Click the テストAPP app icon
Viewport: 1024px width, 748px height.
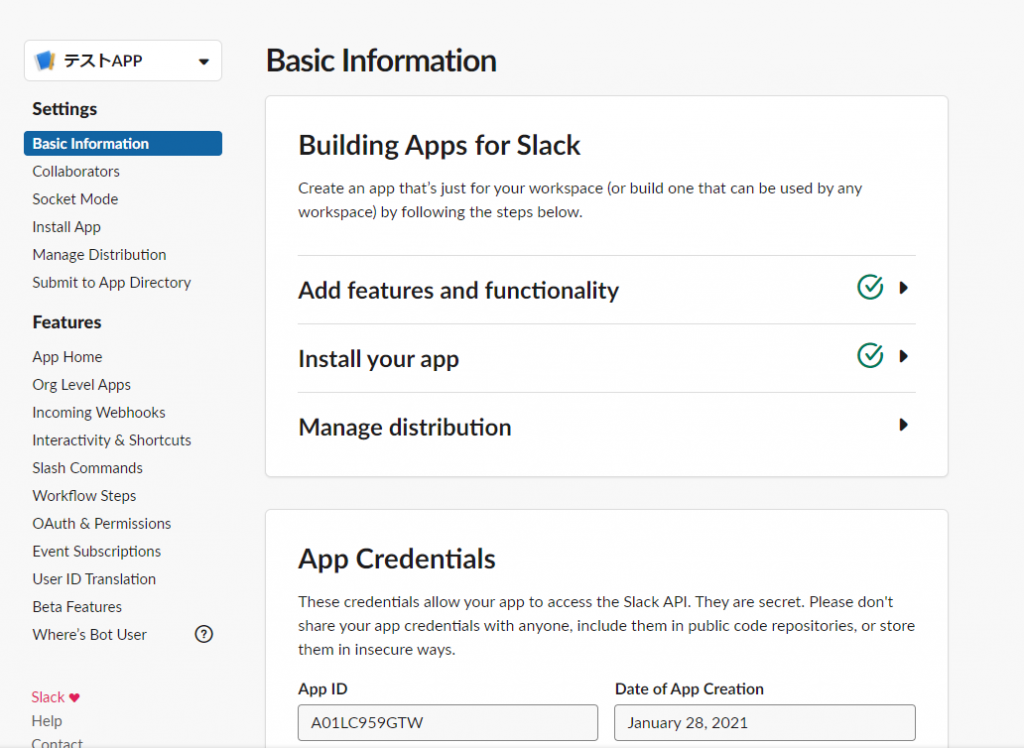coord(45,61)
